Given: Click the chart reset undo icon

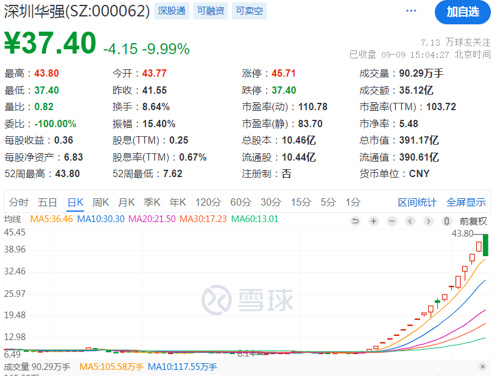Looking at the screenshot, I should pyautogui.click(x=355, y=221).
